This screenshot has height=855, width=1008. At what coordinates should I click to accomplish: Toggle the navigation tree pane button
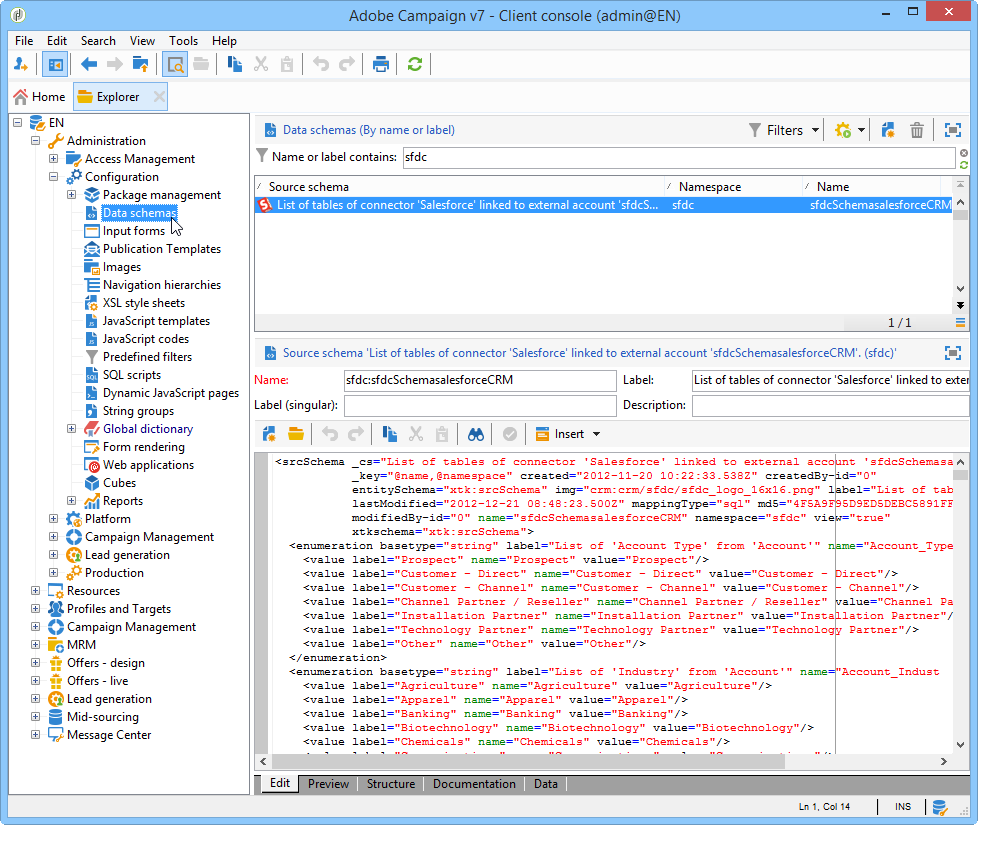(x=55, y=65)
